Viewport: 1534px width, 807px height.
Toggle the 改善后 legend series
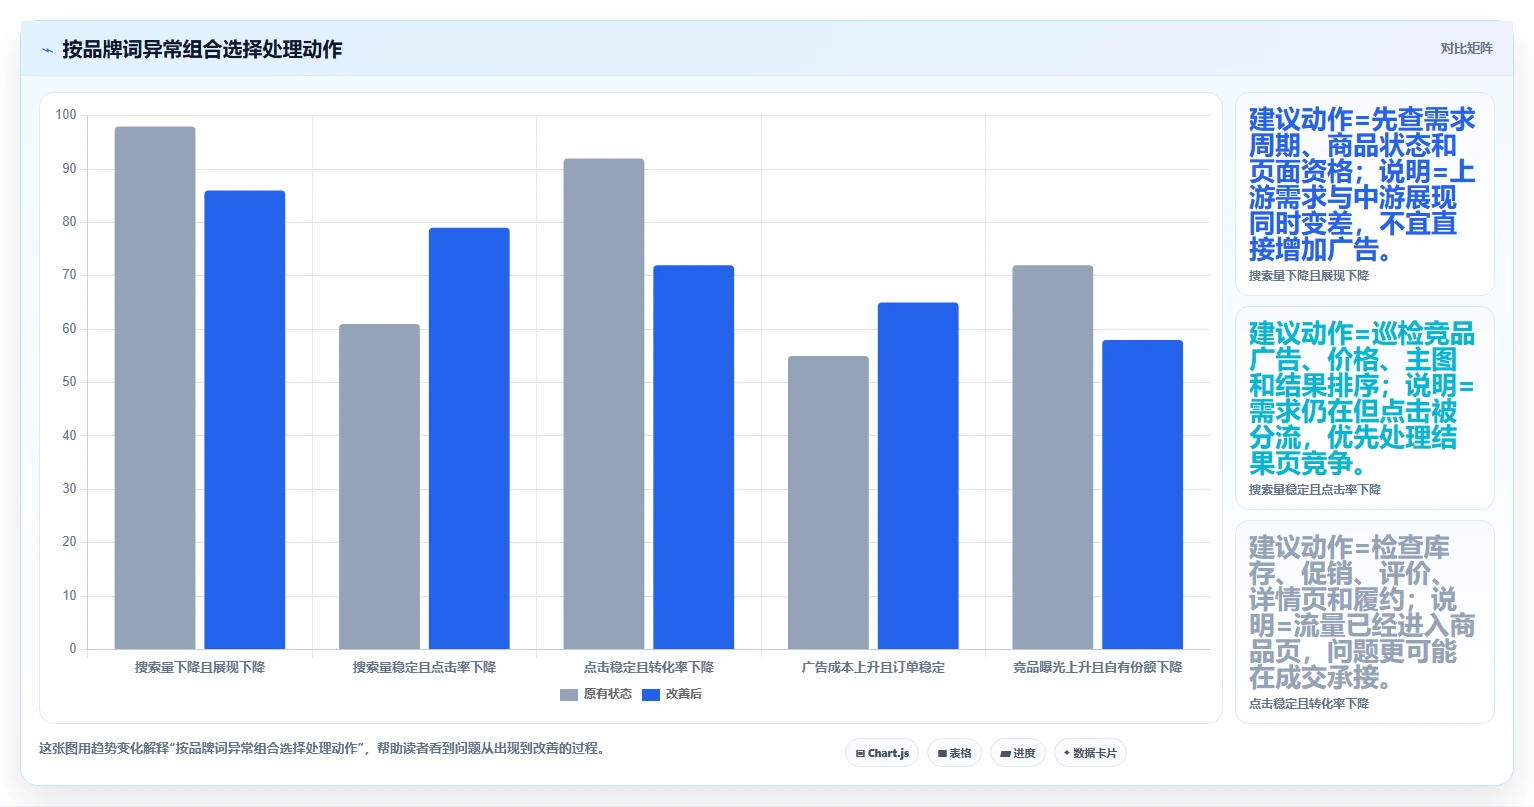coord(672,694)
